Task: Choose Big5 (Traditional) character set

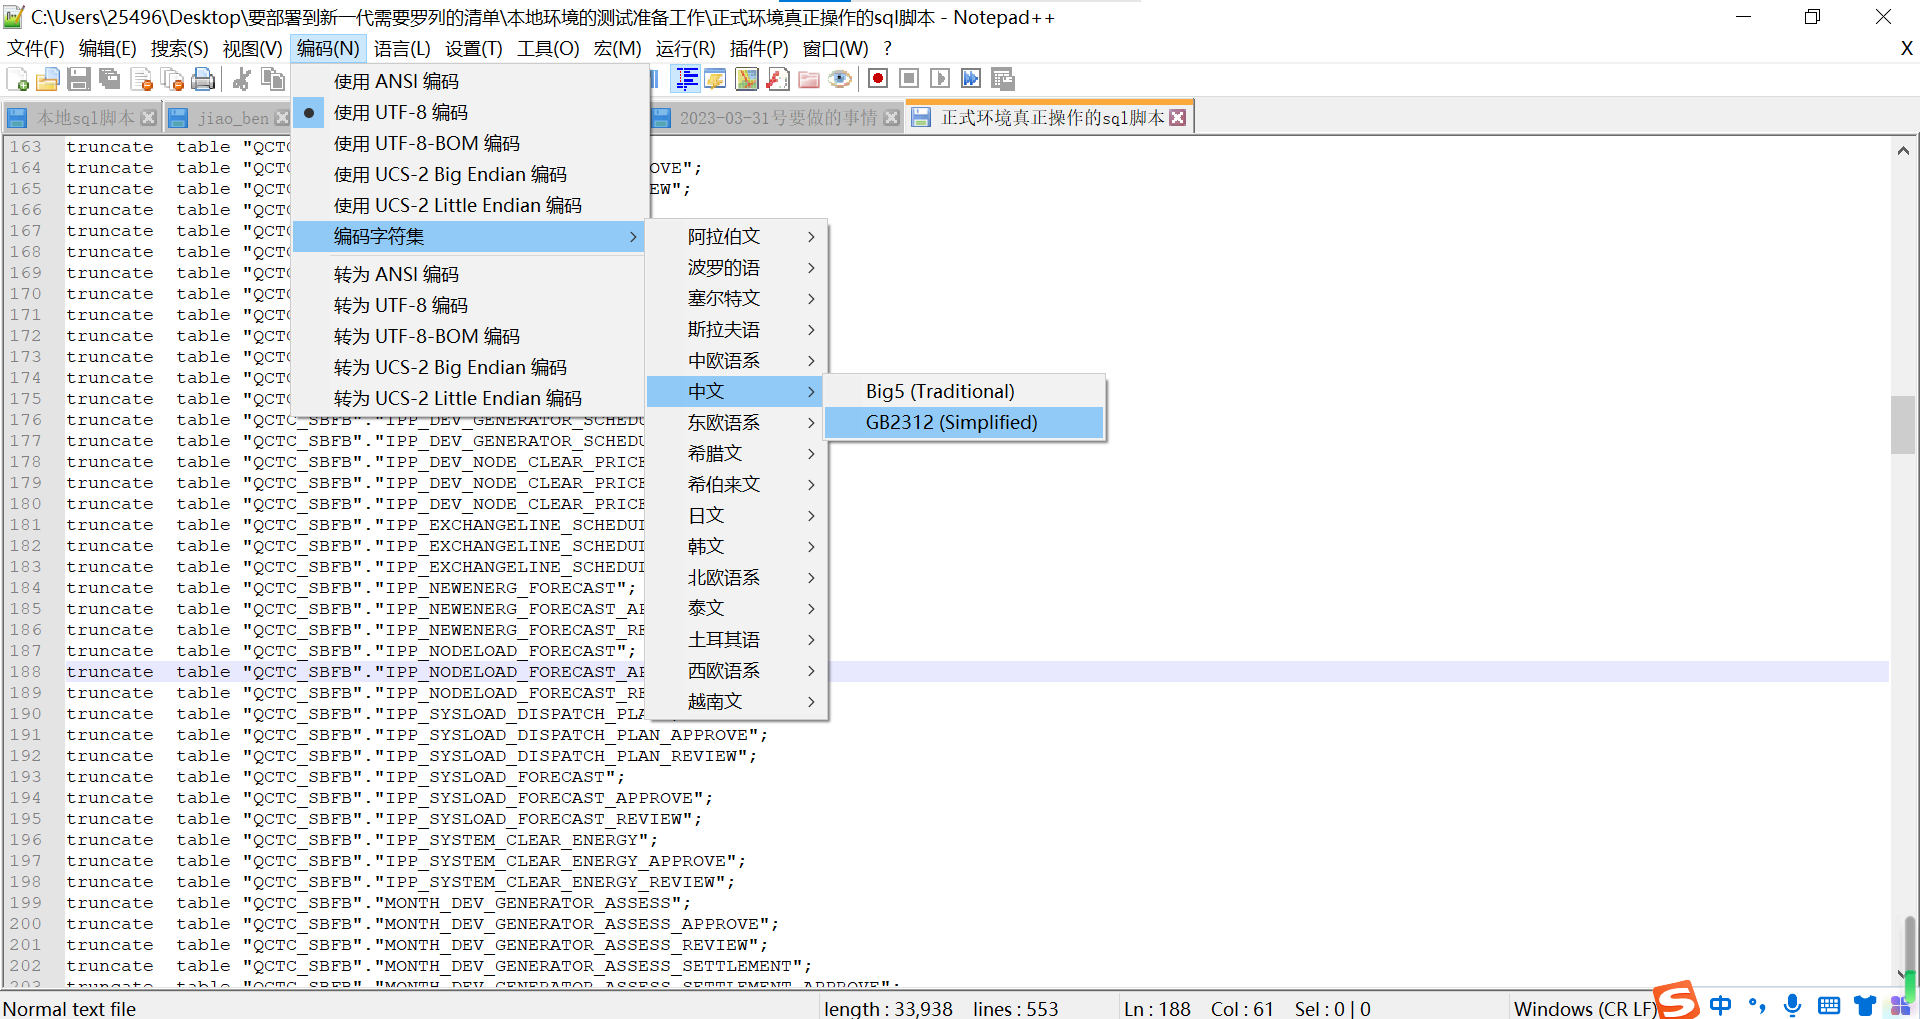Action: [965, 391]
